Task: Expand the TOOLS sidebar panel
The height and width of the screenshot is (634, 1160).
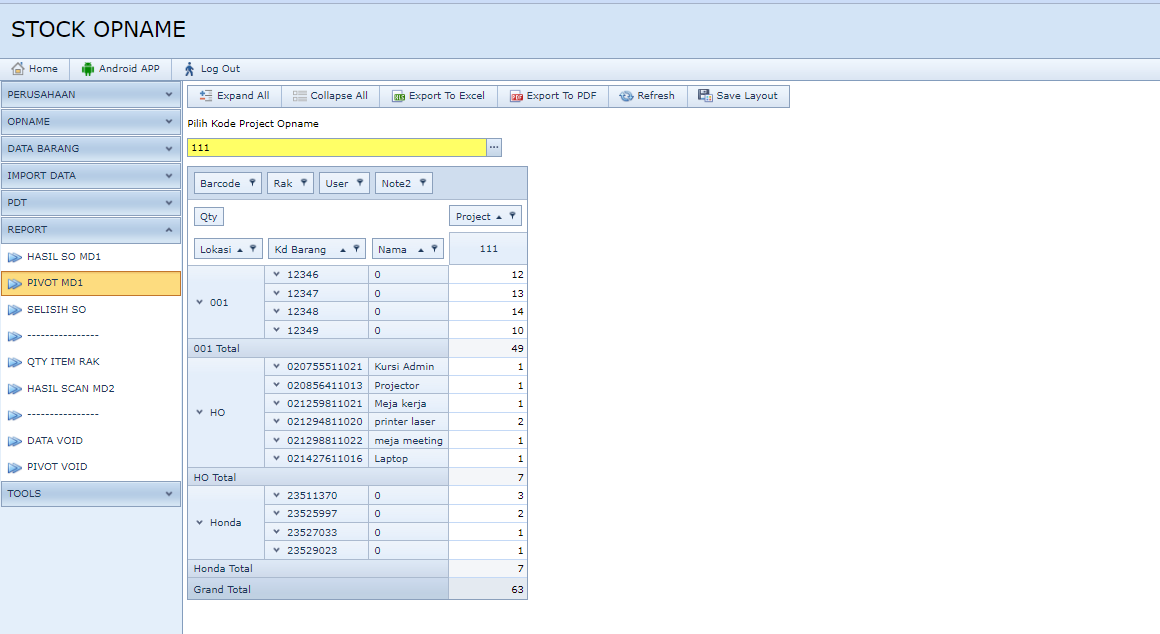Action: tap(91, 493)
